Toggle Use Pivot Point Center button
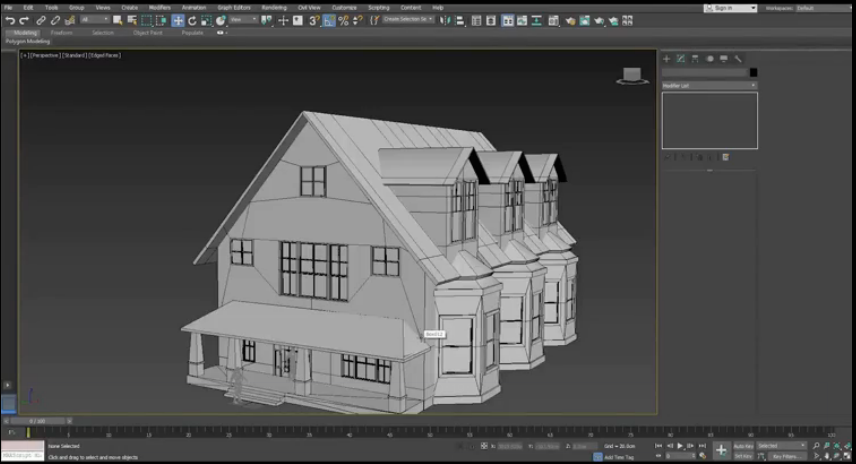 tap(266, 21)
